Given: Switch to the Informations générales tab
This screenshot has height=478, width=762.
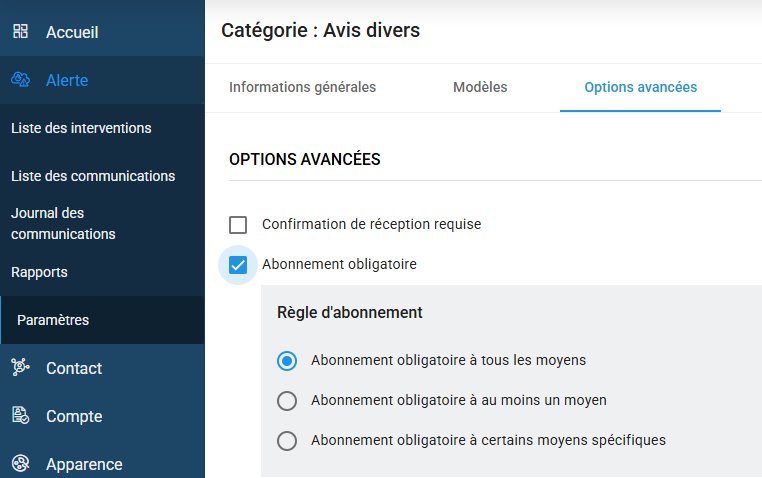Looking at the screenshot, I should point(302,87).
